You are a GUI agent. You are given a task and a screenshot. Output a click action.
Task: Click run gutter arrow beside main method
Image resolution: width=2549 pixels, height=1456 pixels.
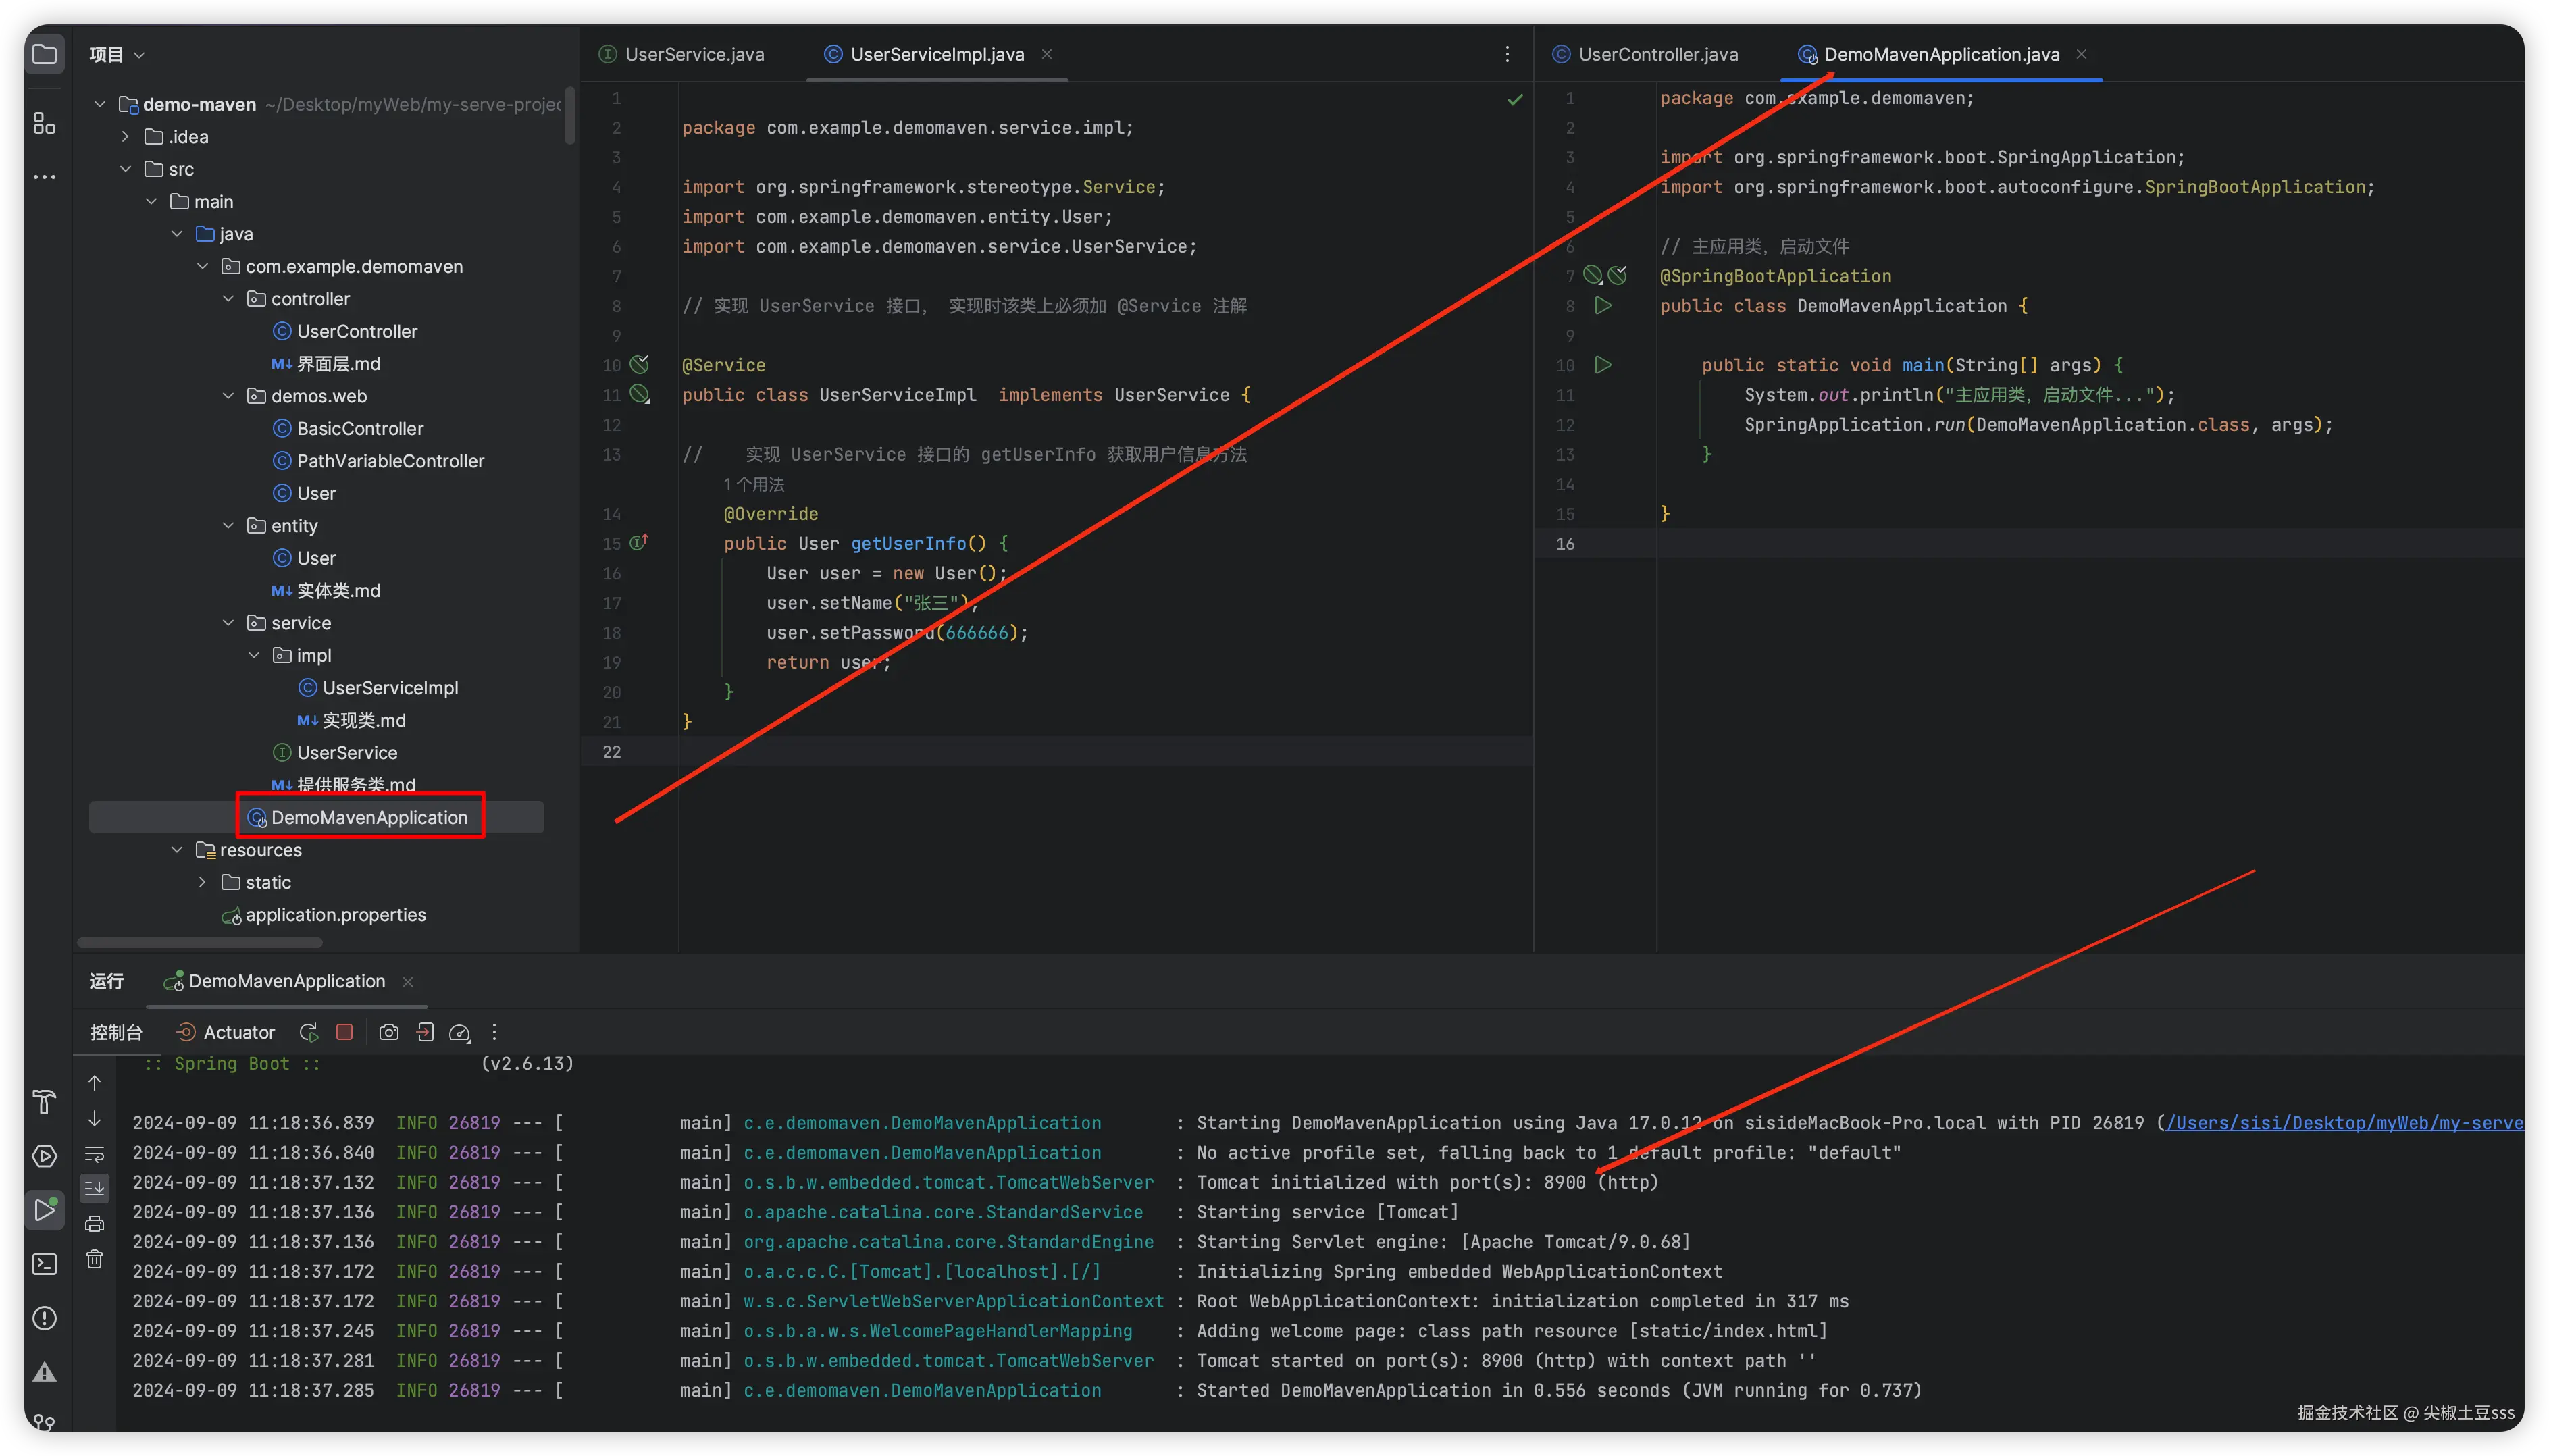[x=1603, y=365]
